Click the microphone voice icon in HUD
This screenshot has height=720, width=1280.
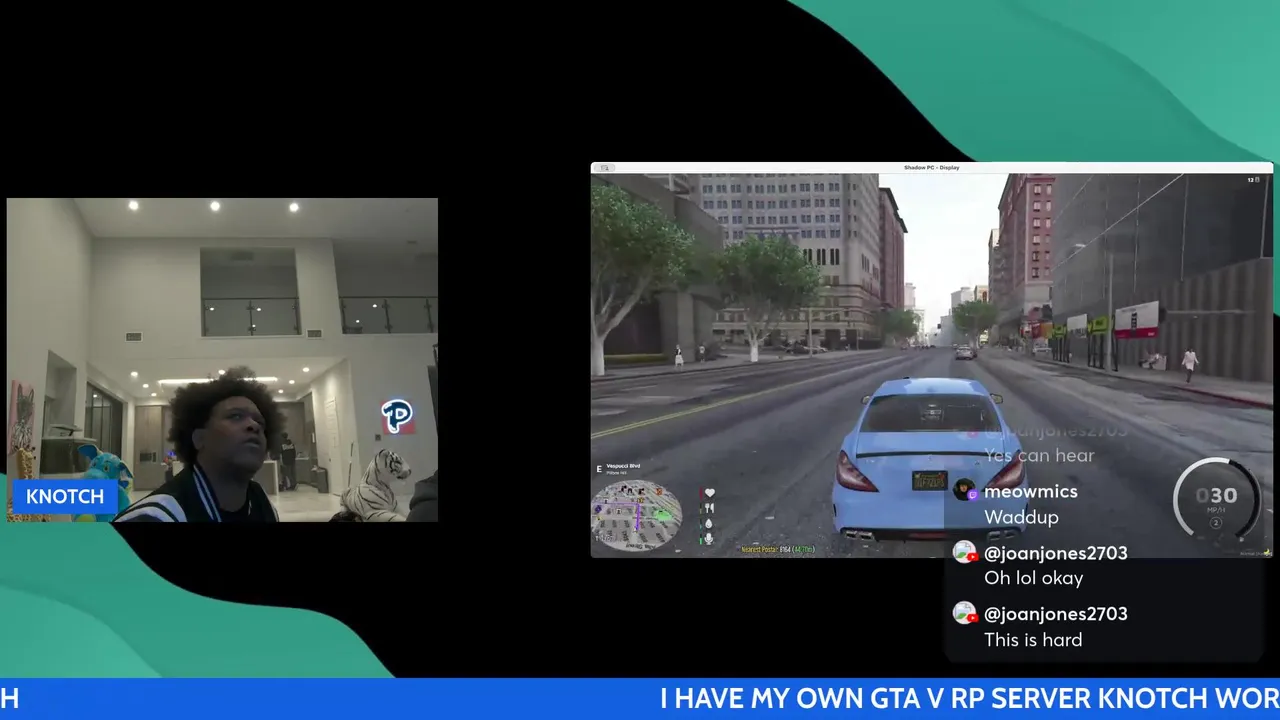pos(710,538)
